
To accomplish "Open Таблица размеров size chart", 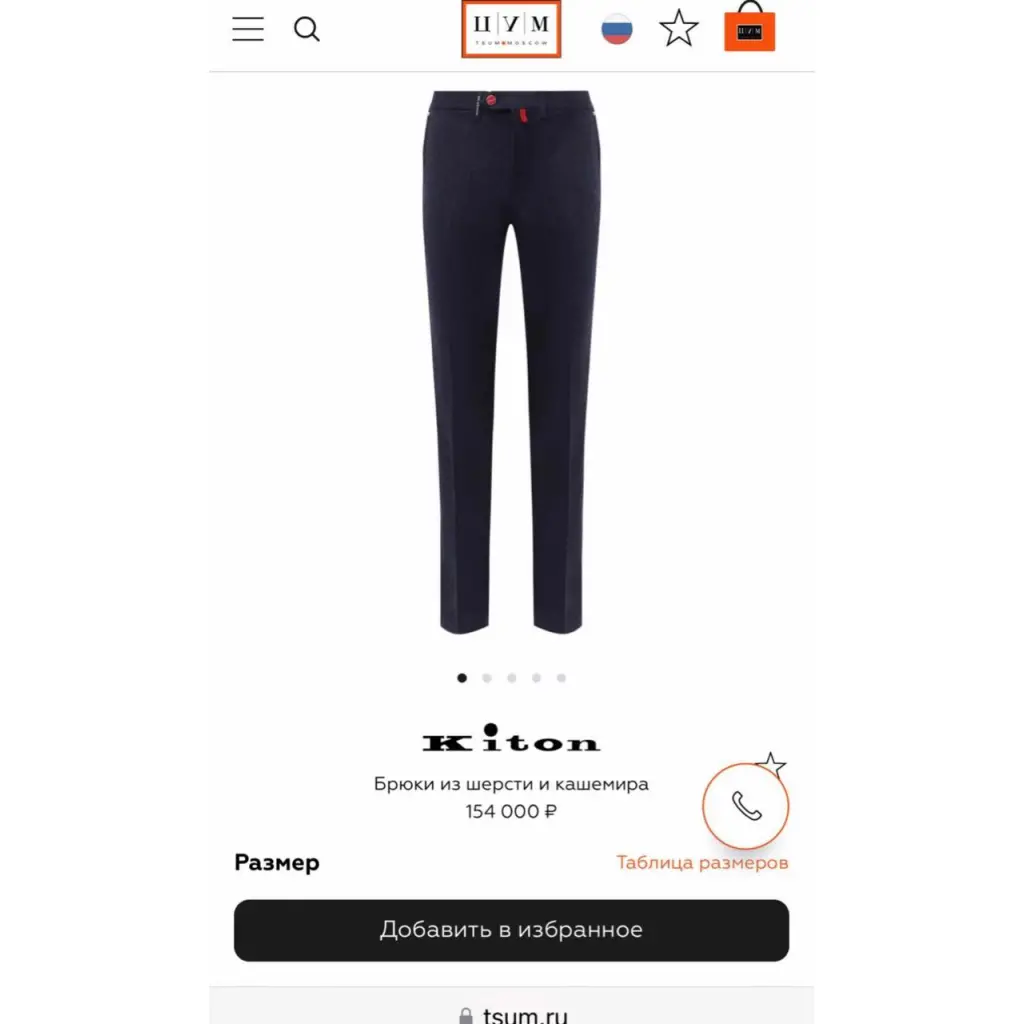I will click(702, 863).
